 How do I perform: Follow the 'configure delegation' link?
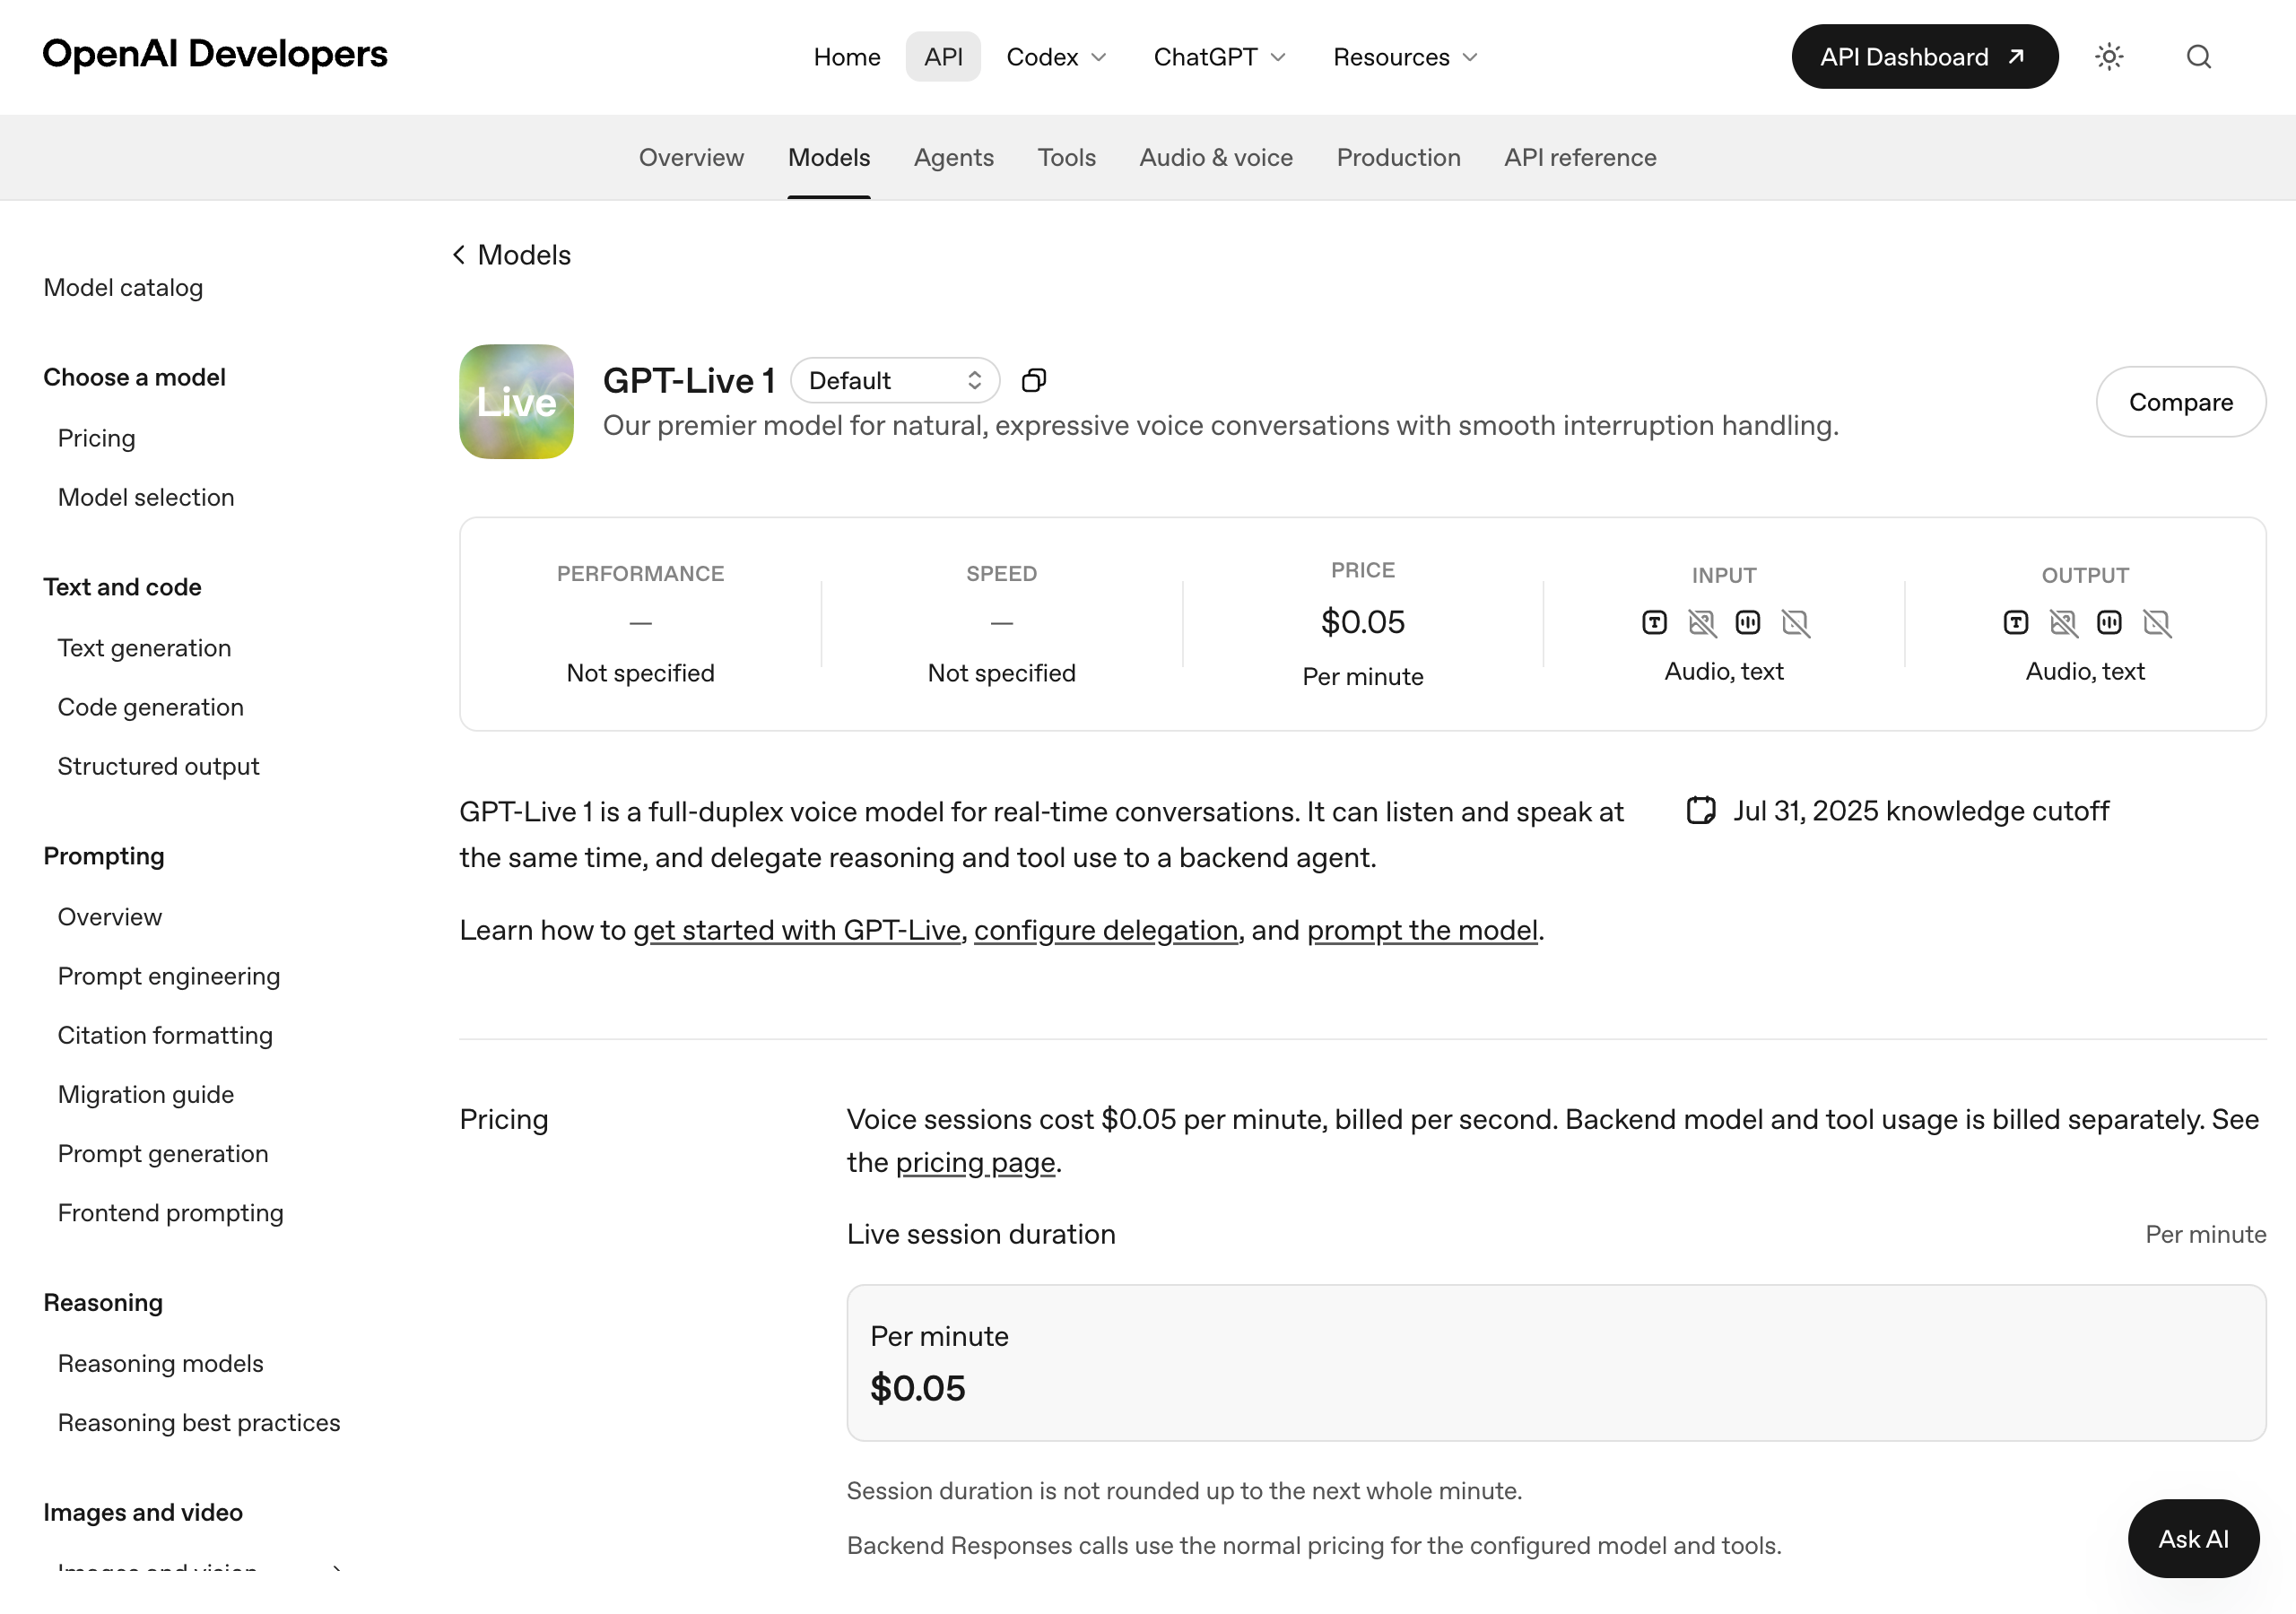point(1106,930)
